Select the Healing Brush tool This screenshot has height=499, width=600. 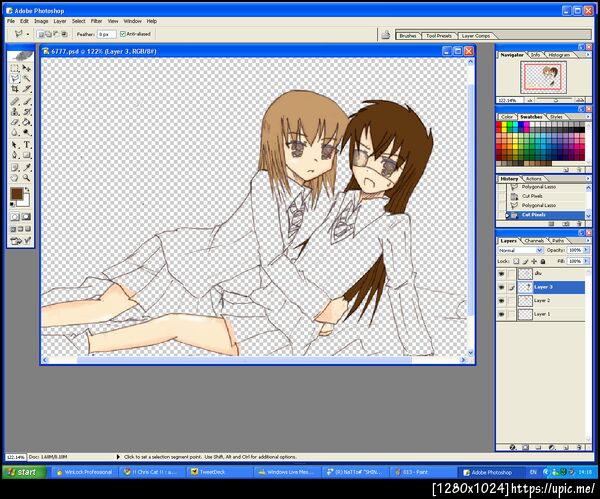[15, 102]
